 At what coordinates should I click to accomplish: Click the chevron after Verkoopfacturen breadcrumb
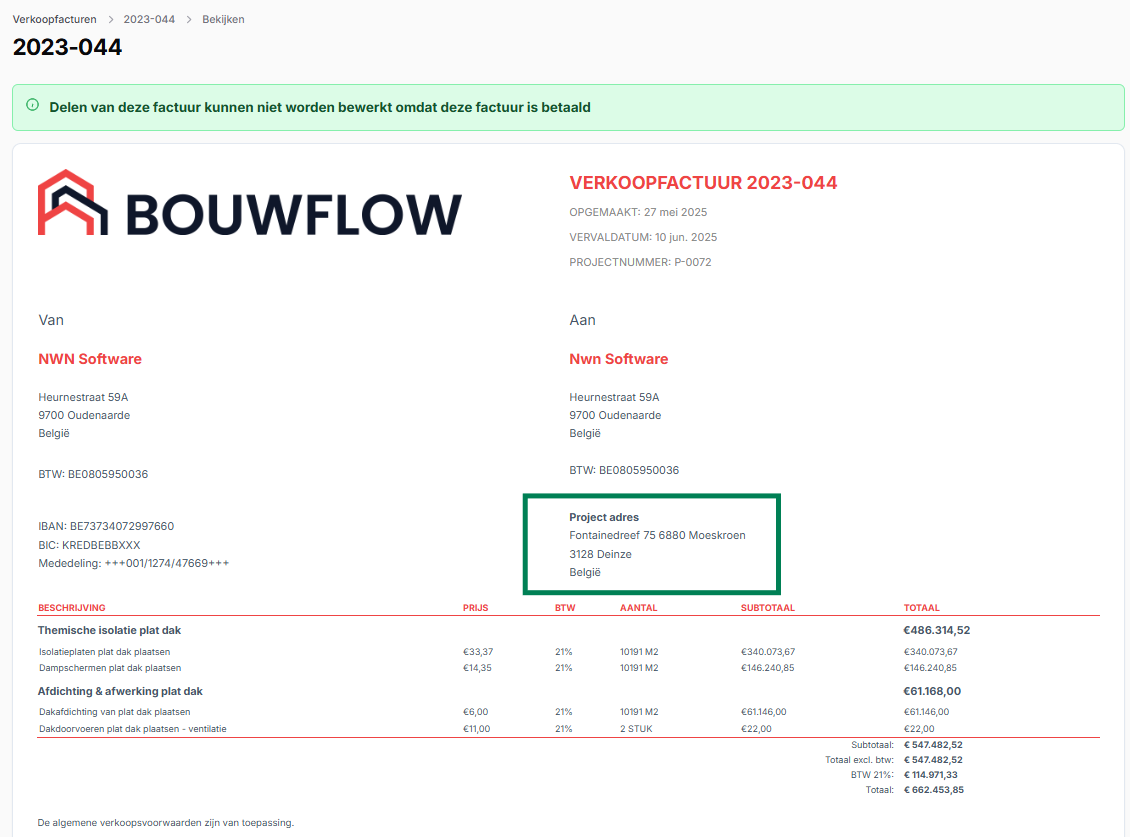pos(110,19)
